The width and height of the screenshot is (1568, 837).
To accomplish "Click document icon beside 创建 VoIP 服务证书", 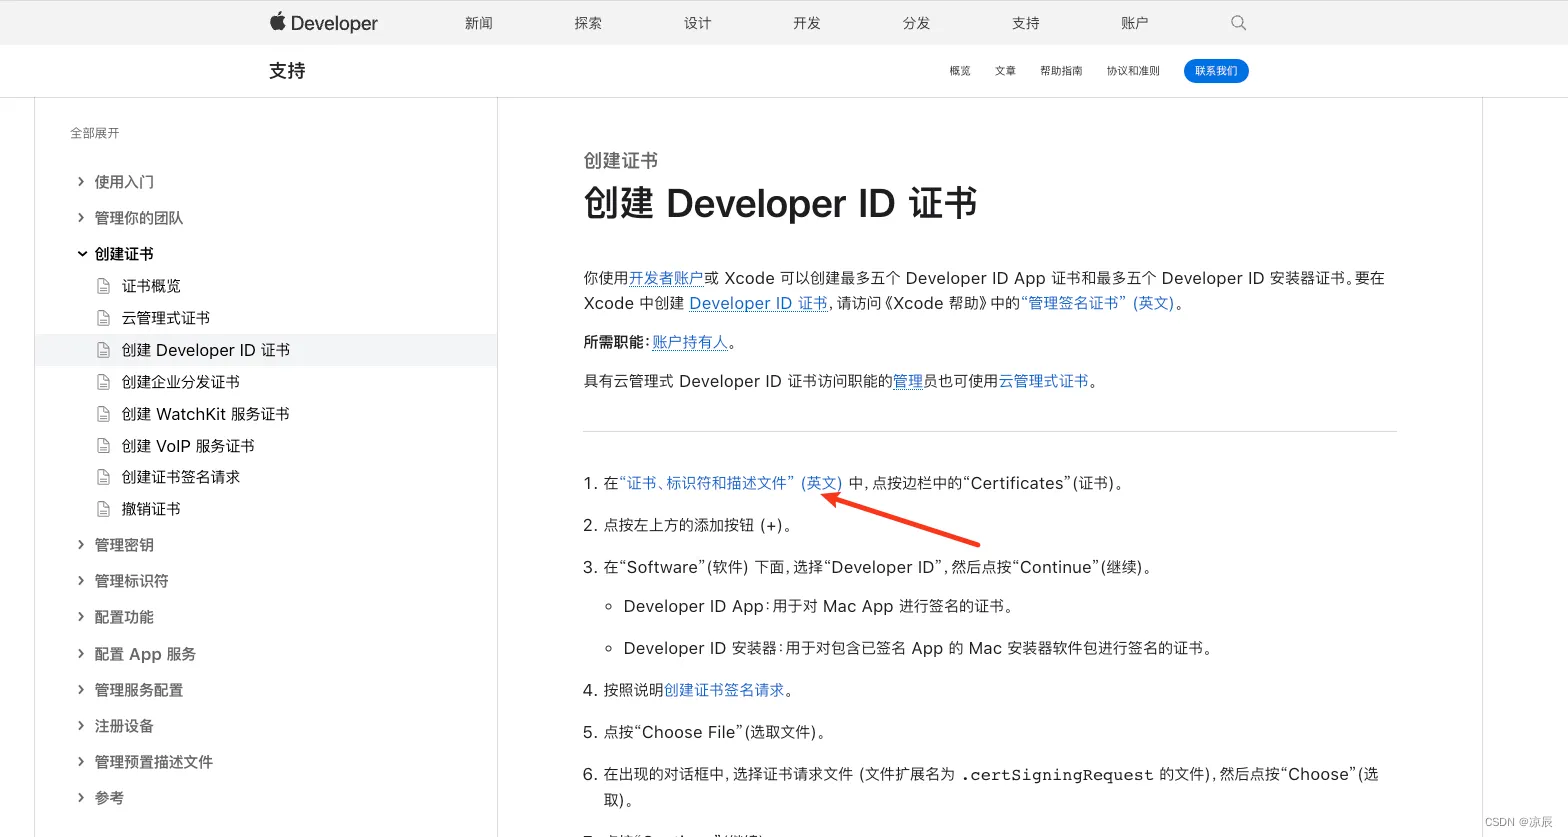I will (x=103, y=446).
